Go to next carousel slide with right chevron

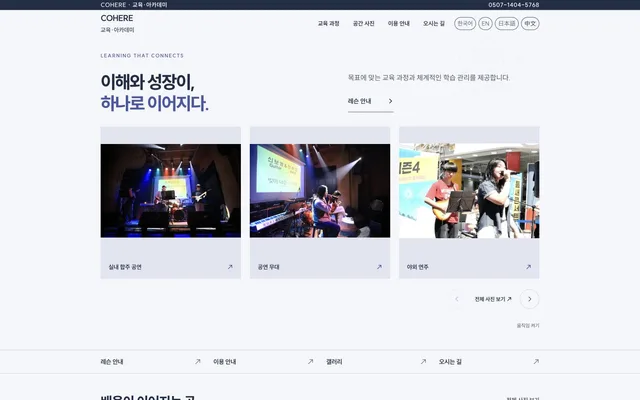(529, 299)
